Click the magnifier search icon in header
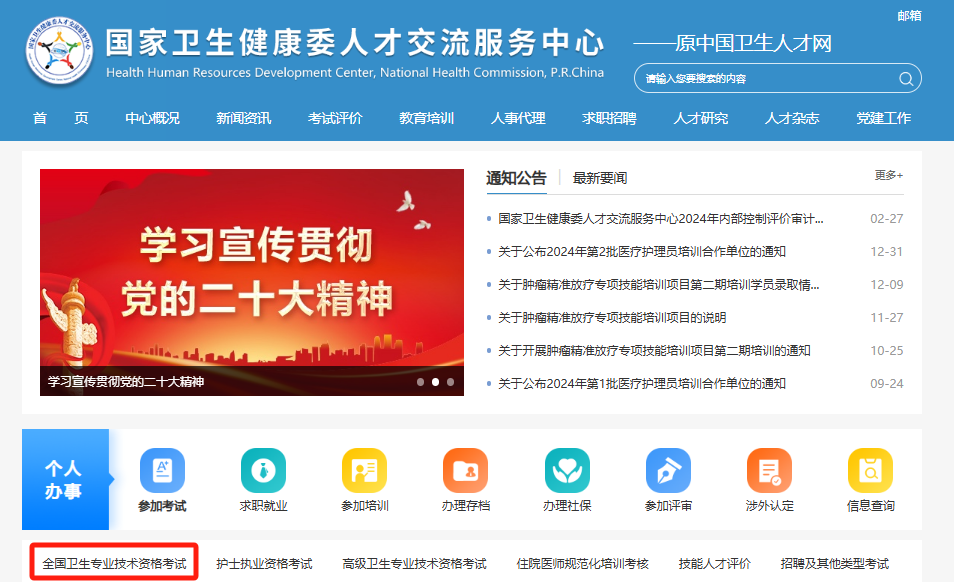This screenshot has height=582, width=954. coord(906,79)
